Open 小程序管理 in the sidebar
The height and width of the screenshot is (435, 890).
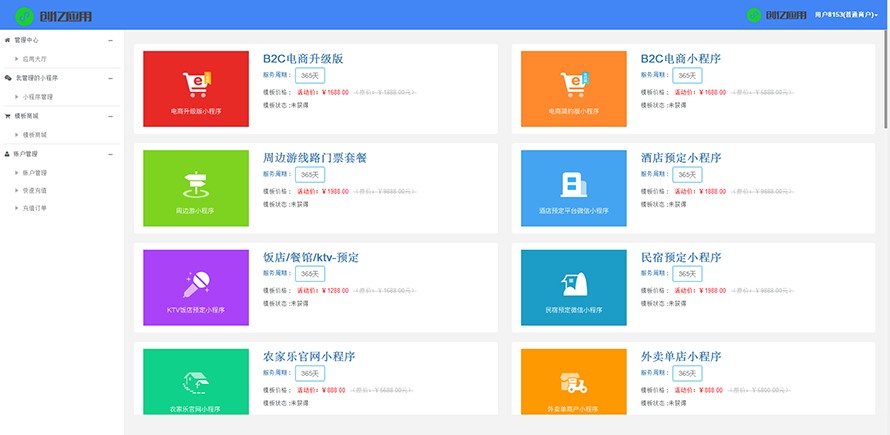(x=37, y=97)
